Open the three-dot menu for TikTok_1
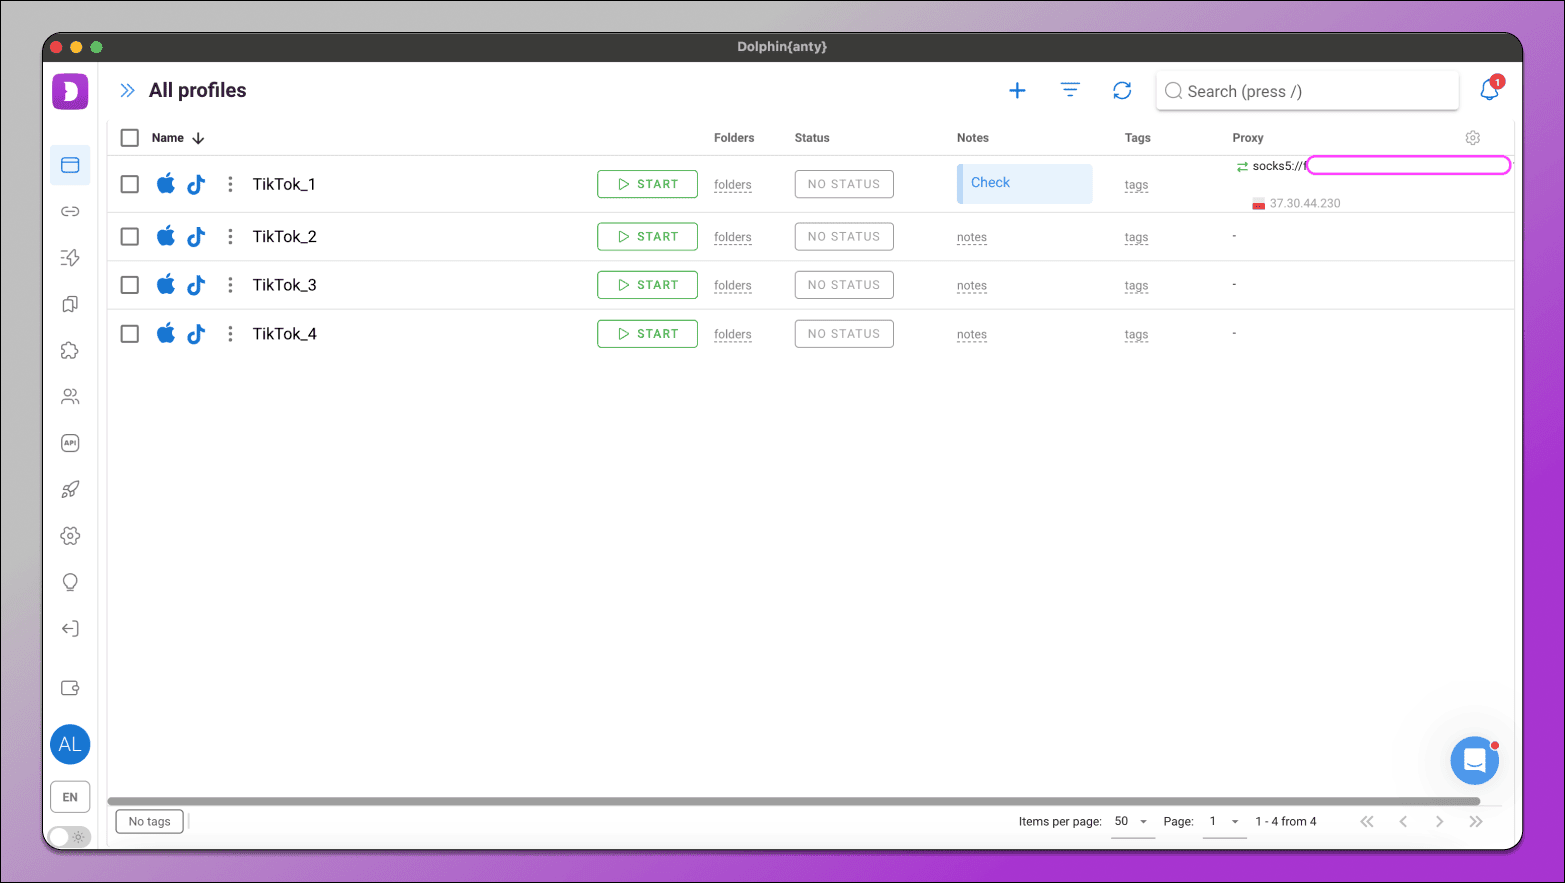The image size is (1565, 883). [230, 184]
